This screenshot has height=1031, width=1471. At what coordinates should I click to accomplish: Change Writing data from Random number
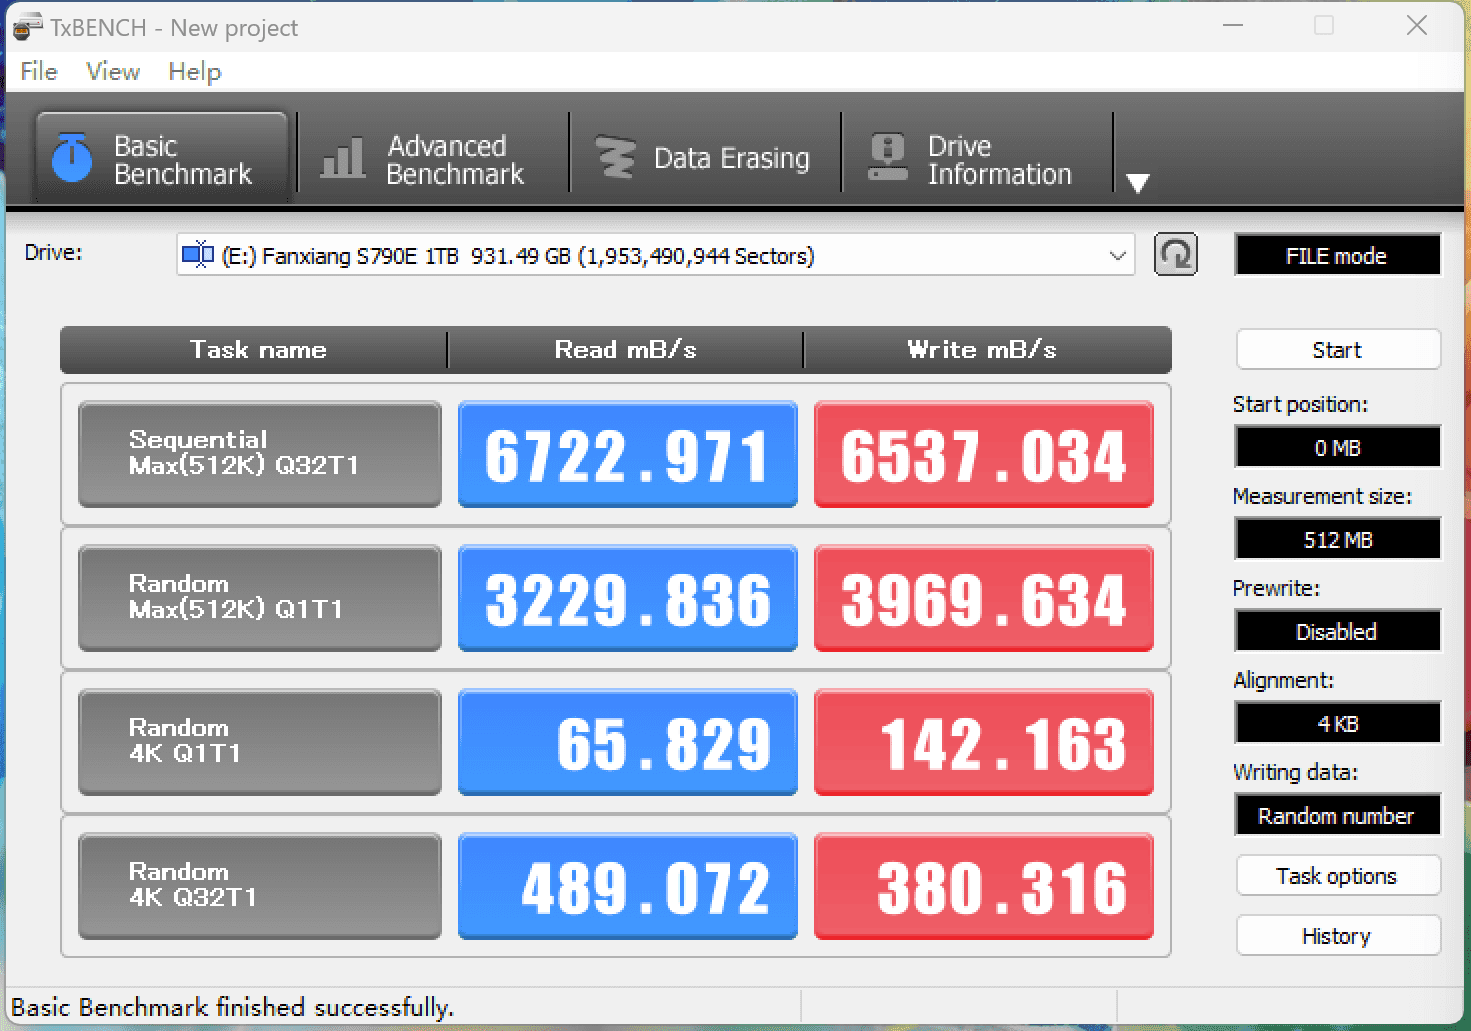pos(1337,815)
